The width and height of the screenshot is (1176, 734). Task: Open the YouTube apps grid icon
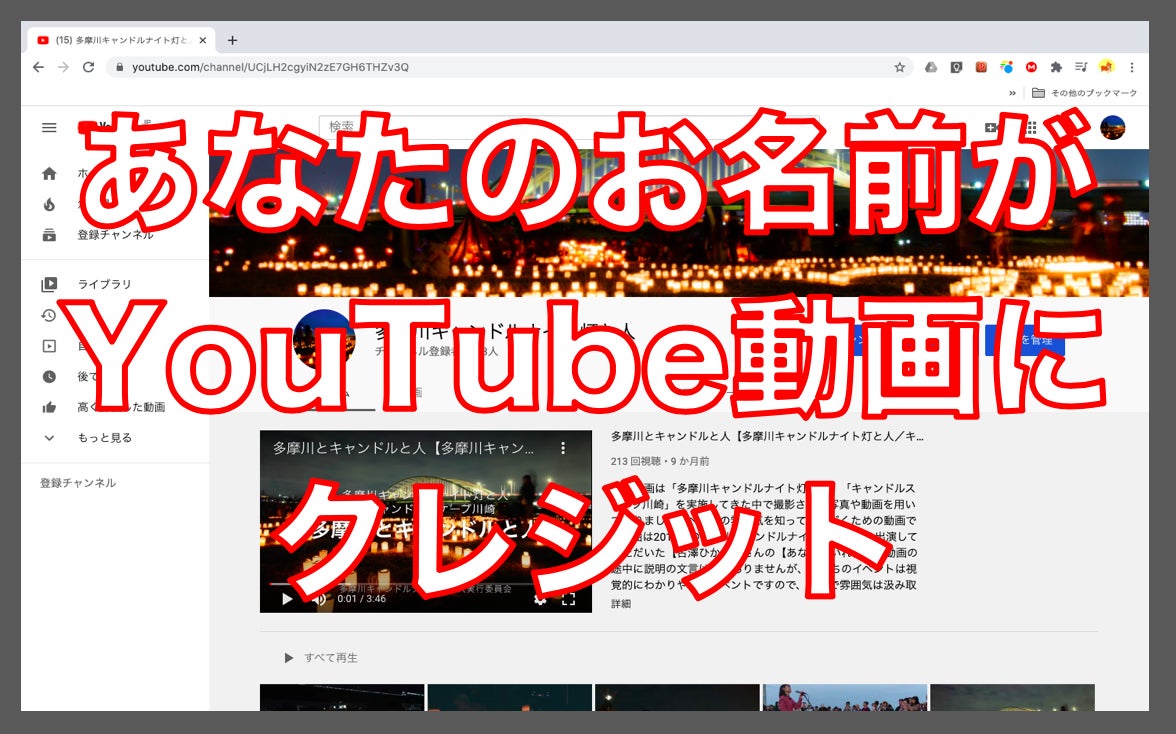click(x=1031, y=128)
